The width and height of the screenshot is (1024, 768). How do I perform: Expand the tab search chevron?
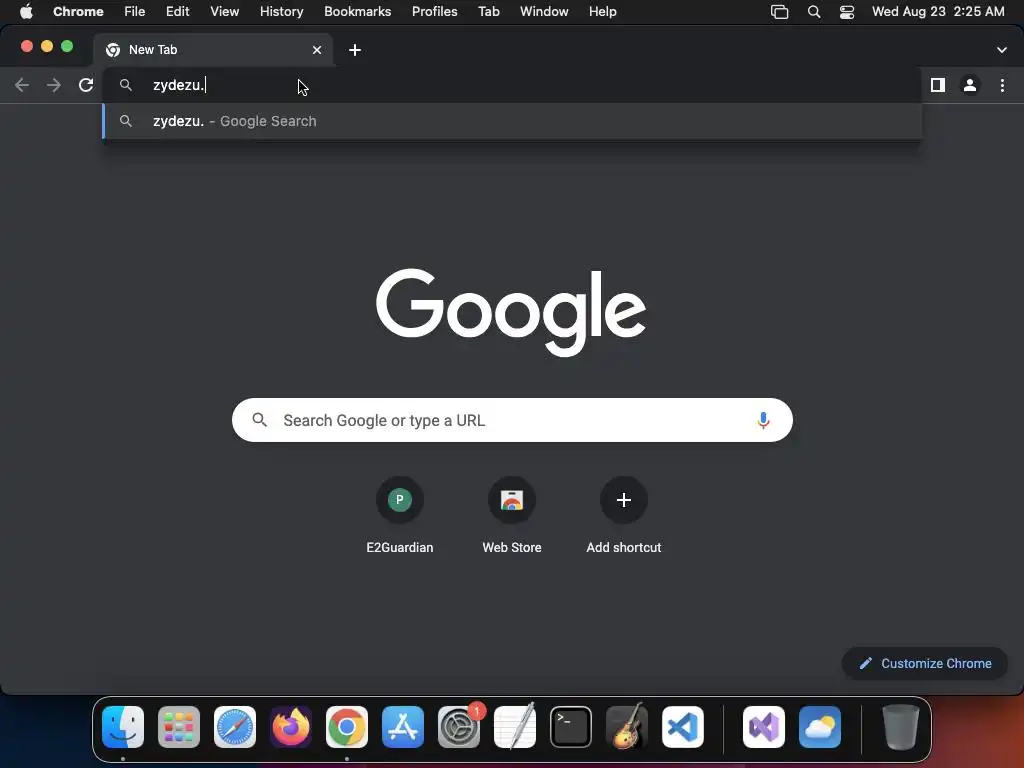click(x=1002, y=50)
